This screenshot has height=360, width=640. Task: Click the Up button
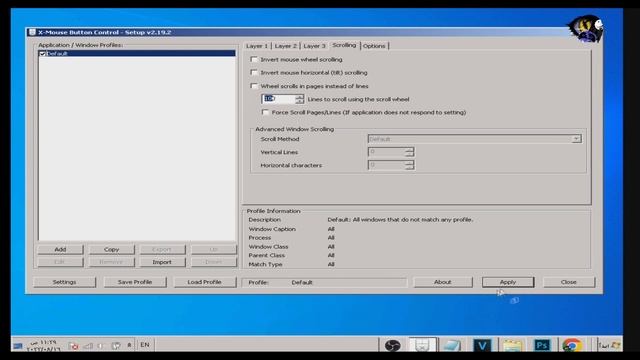click(213, 249)
